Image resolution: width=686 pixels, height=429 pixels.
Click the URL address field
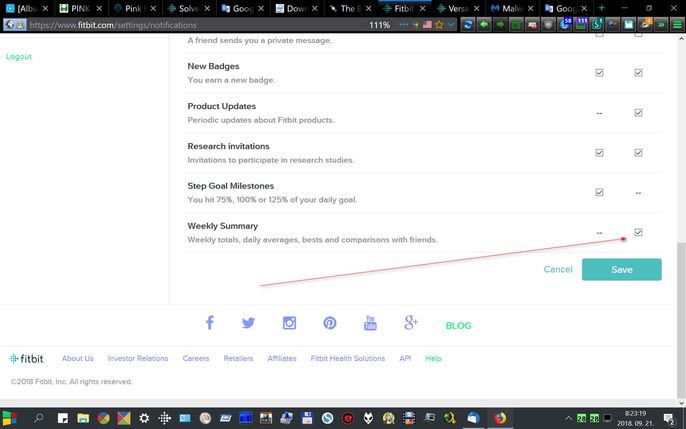(x=197, y=25)
